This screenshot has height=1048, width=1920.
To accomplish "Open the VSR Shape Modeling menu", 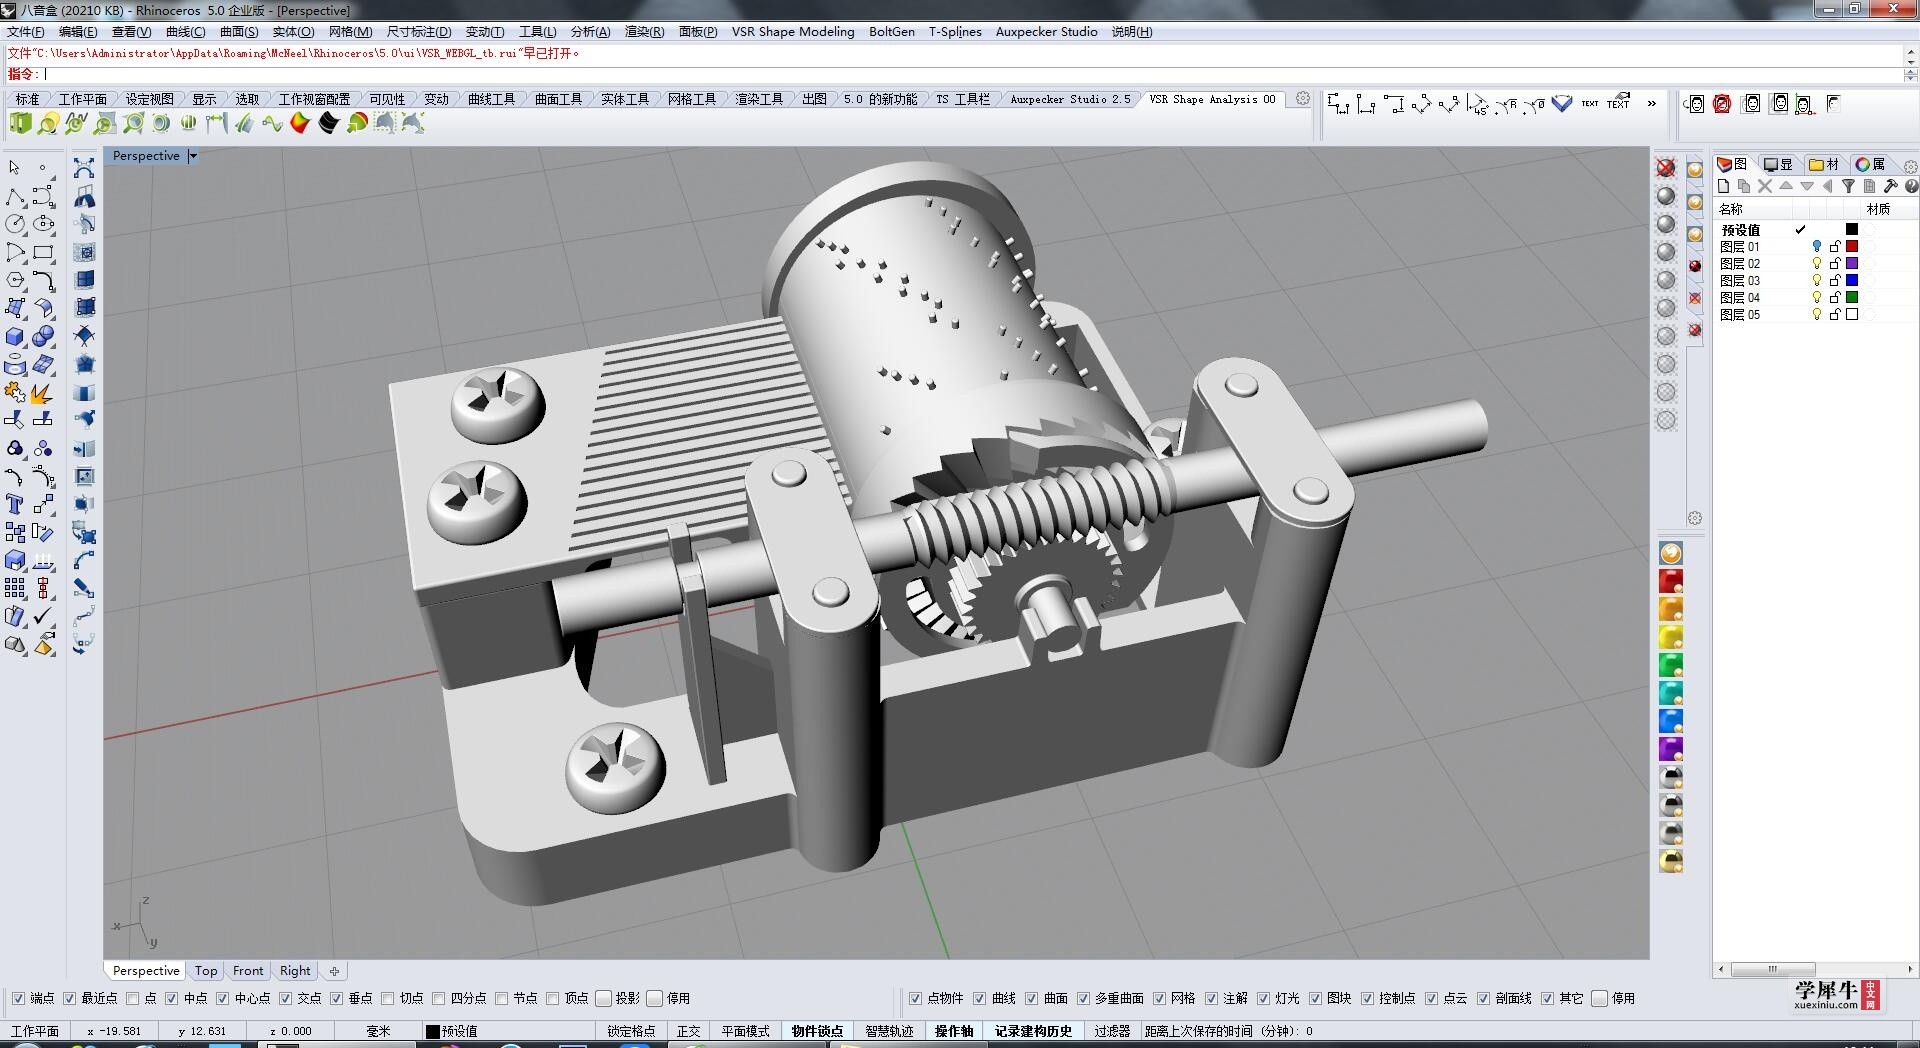I will click(x=793, y=32).
